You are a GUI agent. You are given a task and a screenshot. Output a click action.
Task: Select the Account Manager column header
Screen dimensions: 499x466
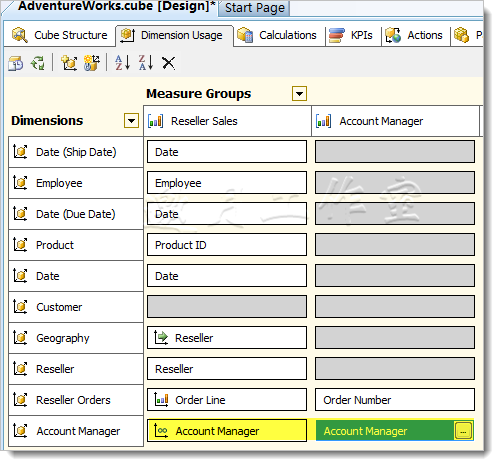coord(396,121)
